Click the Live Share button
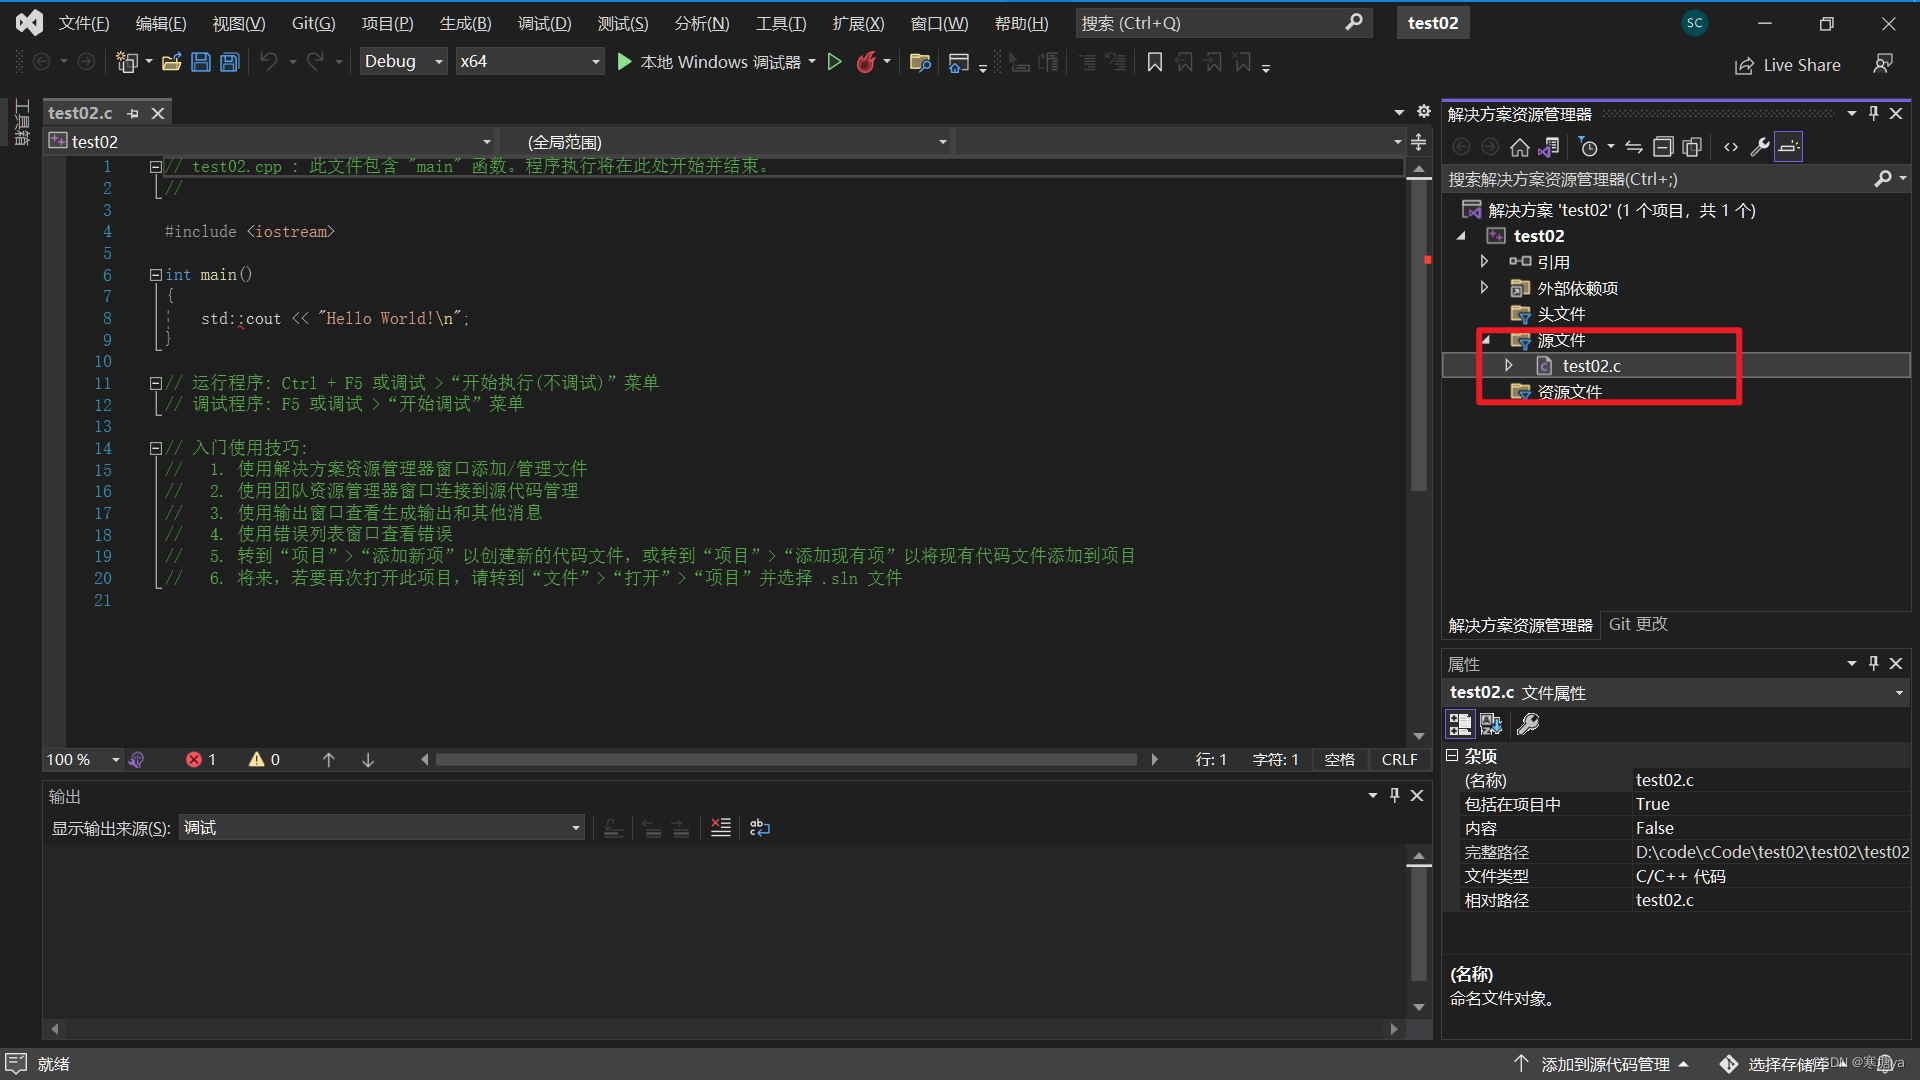1920x1080 pixels. pyautogui.click(x=1788, y=65)
